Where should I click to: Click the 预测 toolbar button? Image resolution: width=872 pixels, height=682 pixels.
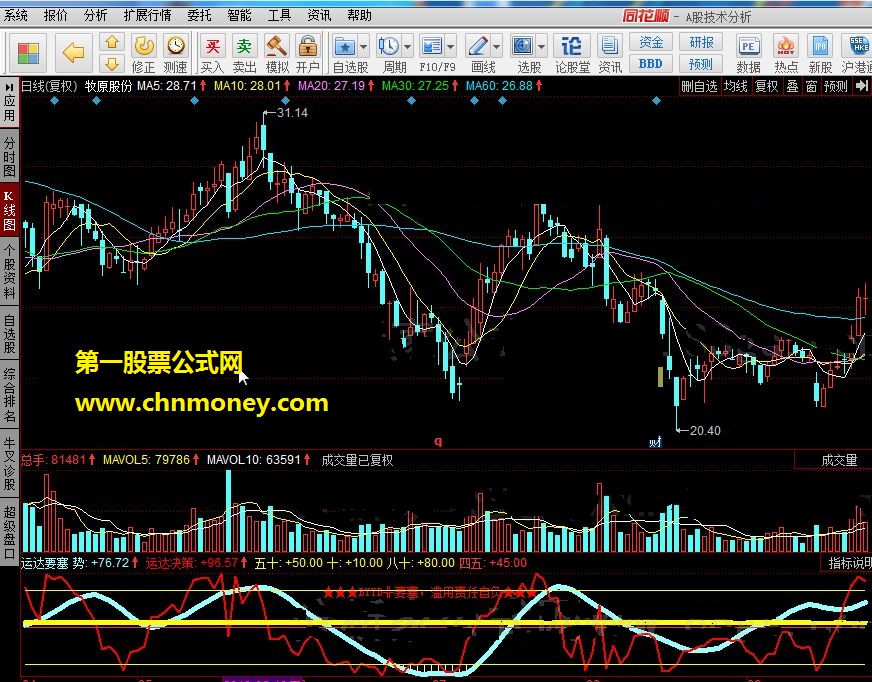pyautogui.click(x=701, y=64)
